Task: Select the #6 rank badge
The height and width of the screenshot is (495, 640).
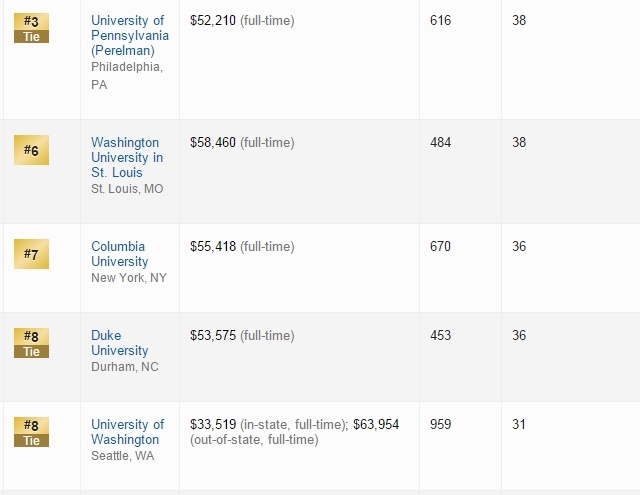Action: [30, 150]
